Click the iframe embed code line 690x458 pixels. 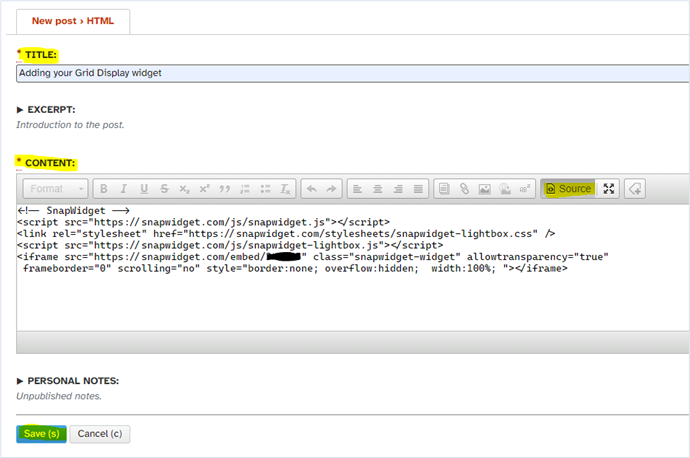point(313,257)
